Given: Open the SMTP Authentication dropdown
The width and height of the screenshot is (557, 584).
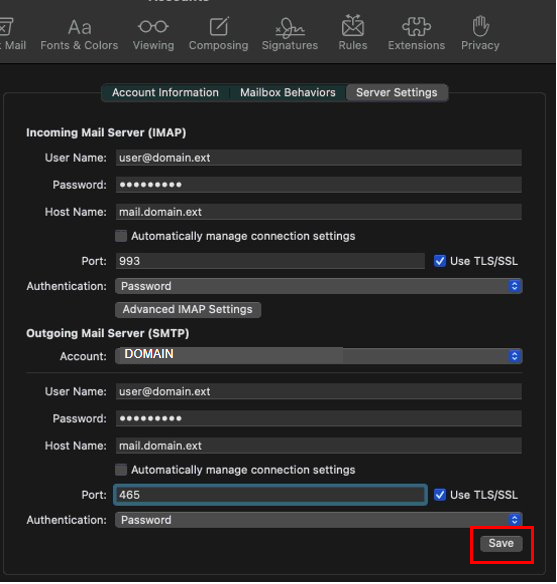Looking at the screenshot, I should [x=319, y=520].
